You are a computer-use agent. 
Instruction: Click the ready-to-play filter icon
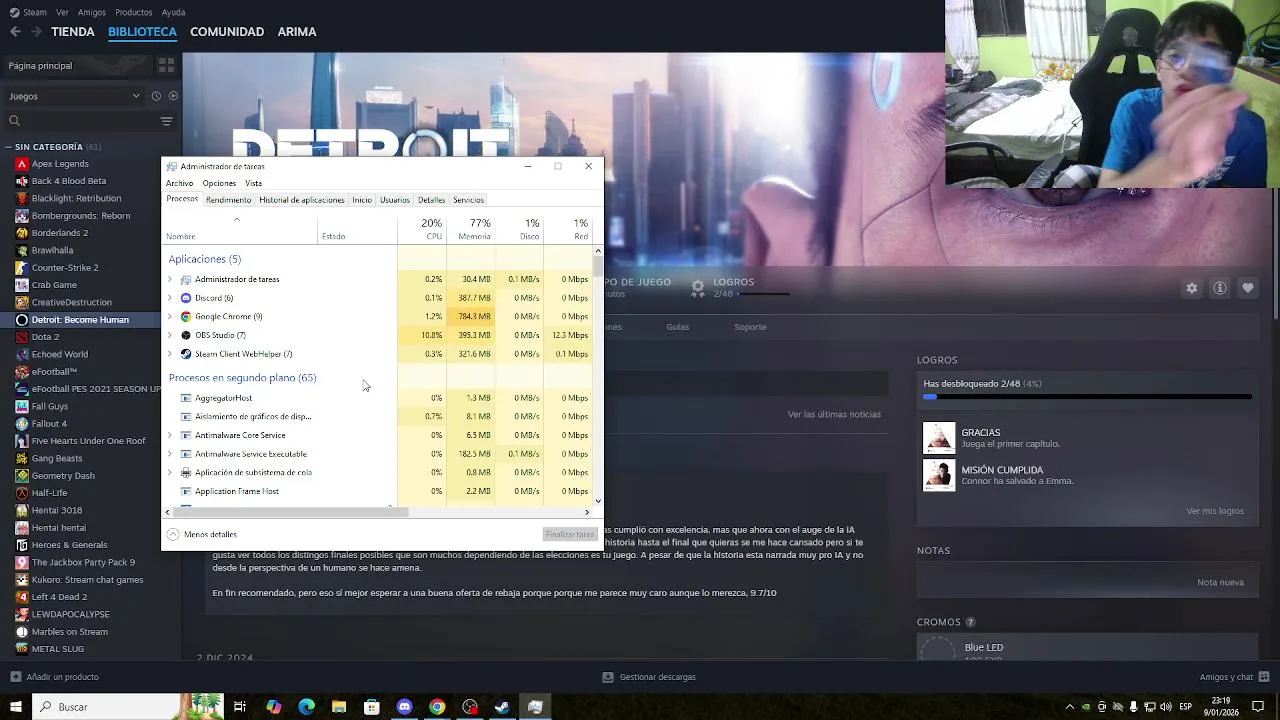173,96
